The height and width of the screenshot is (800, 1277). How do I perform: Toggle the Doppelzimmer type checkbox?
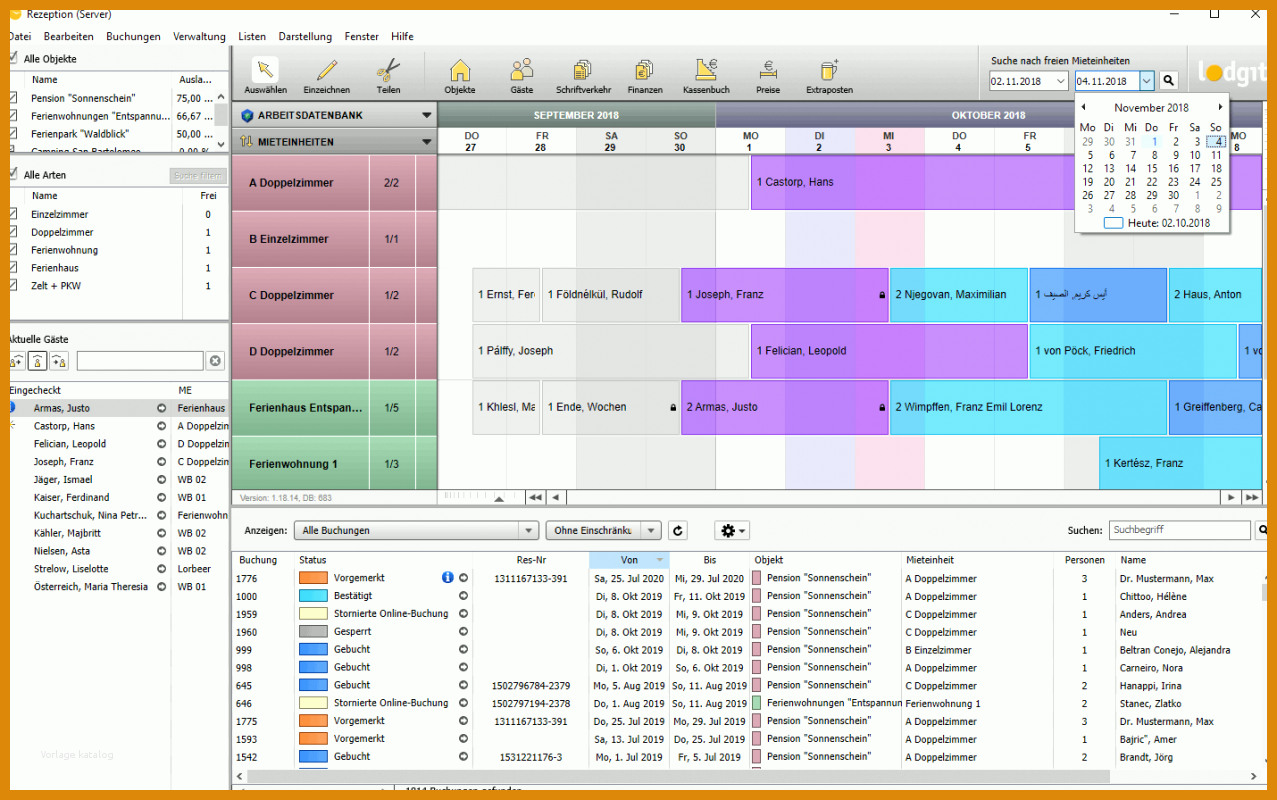point(13,232)
